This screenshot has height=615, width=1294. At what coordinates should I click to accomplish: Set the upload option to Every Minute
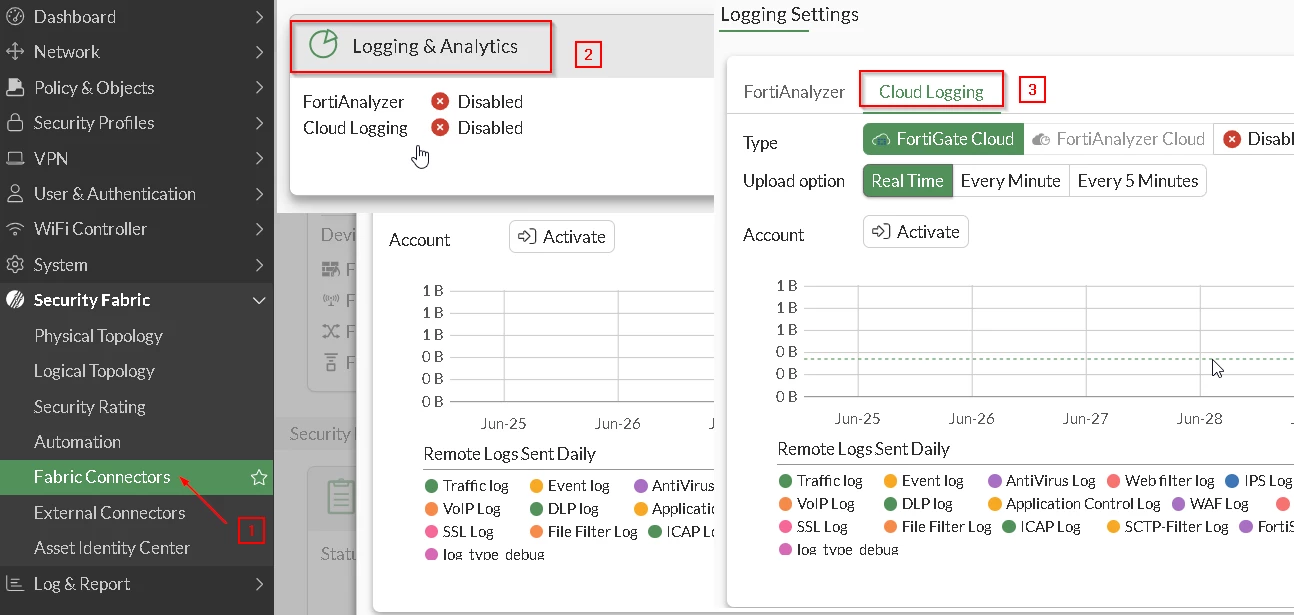click(x=1010, y=181)
